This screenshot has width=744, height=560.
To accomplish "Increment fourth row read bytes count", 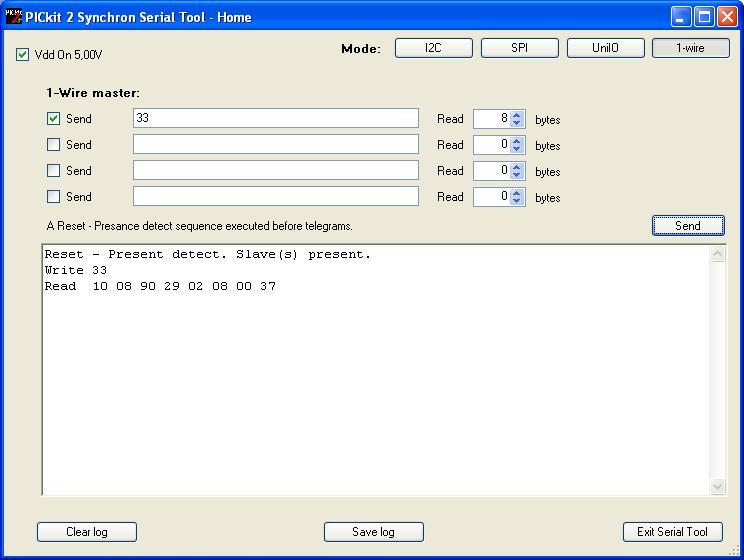I will (517, 193).
